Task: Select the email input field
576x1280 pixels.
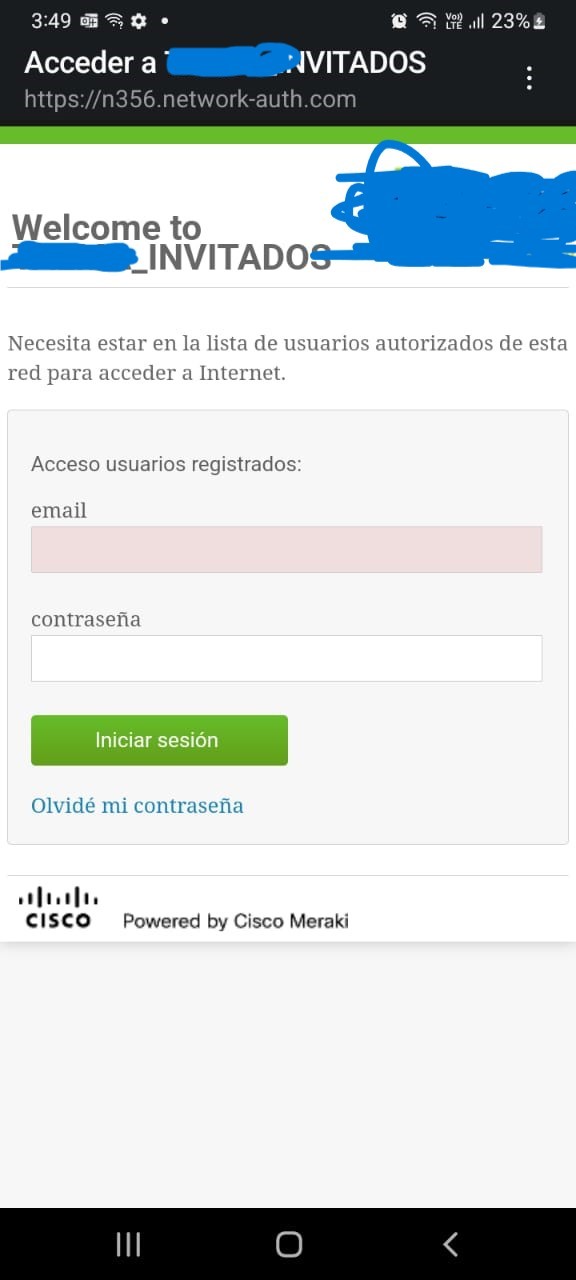Action: coord(286,549)
